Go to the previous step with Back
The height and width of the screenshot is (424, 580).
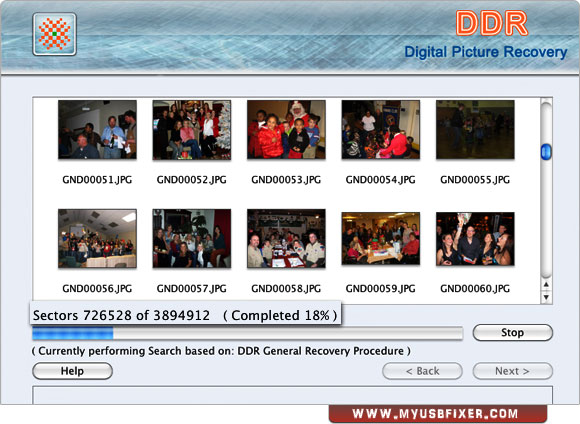[422, 371]
